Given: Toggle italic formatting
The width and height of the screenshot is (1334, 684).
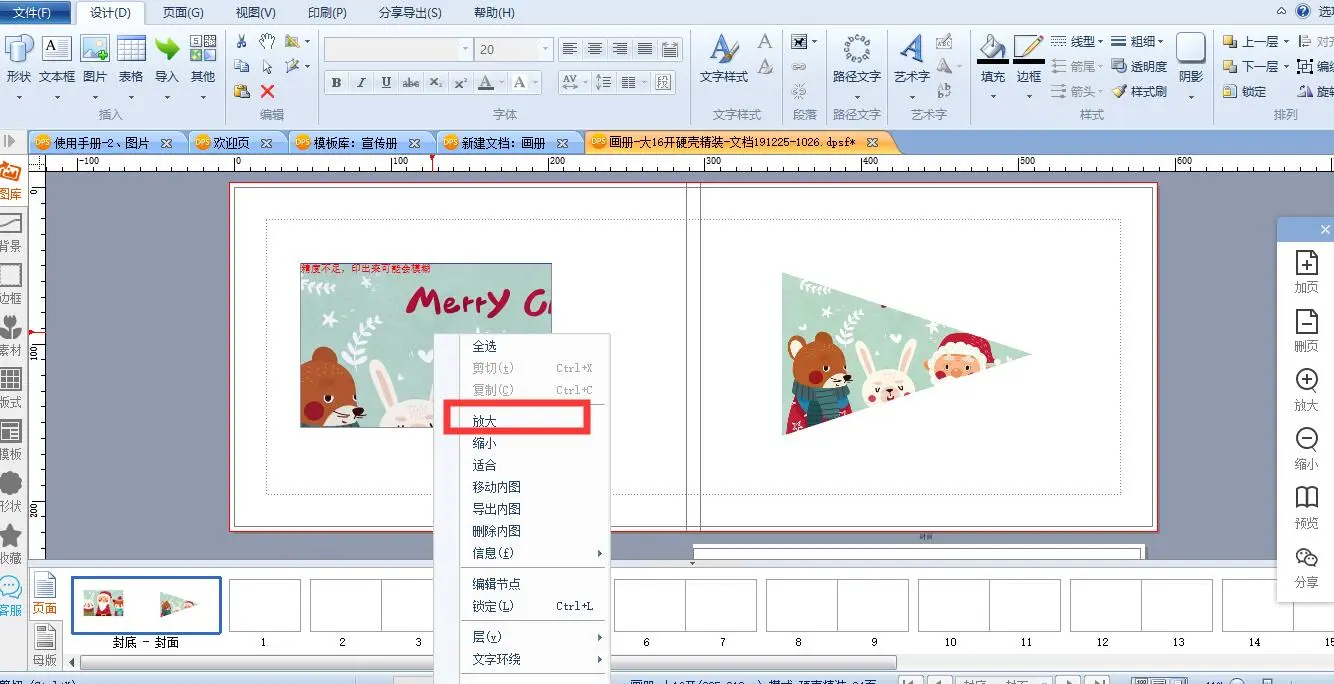Looking at the screenshot, I should point(361,83).
